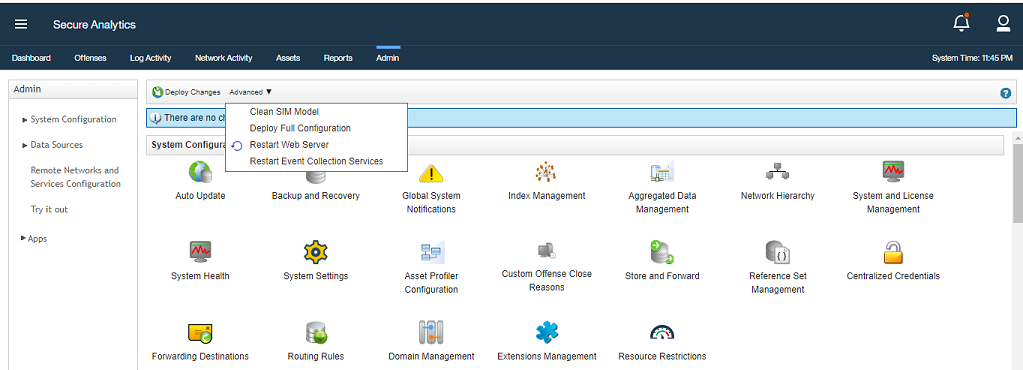Open Aggregated Data Management icon
Image resolution: width=1023 pixels, height=370 pixels.
662,172
